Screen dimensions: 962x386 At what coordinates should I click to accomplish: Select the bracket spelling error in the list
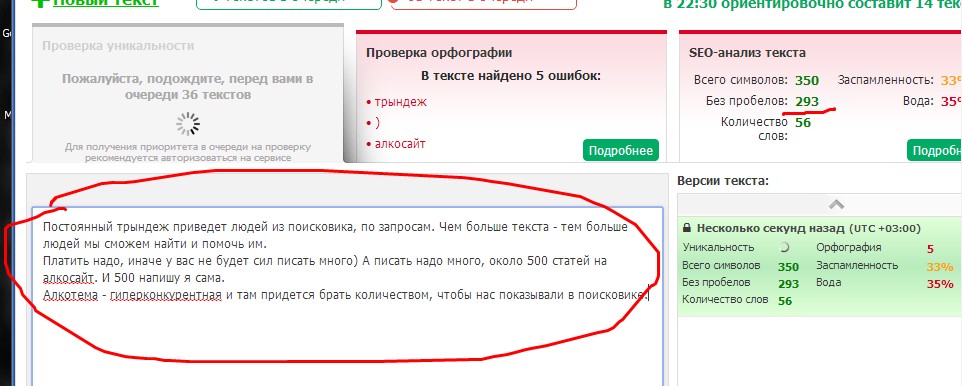(x=377, y=123)
